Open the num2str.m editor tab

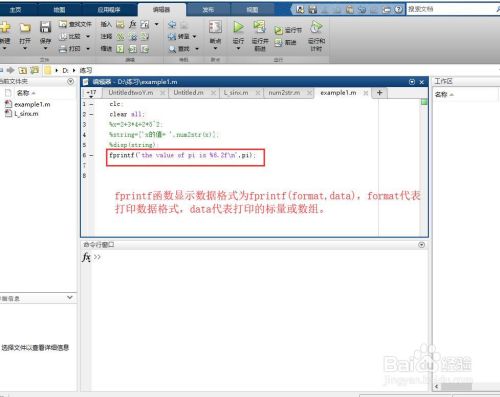[284, 93]
